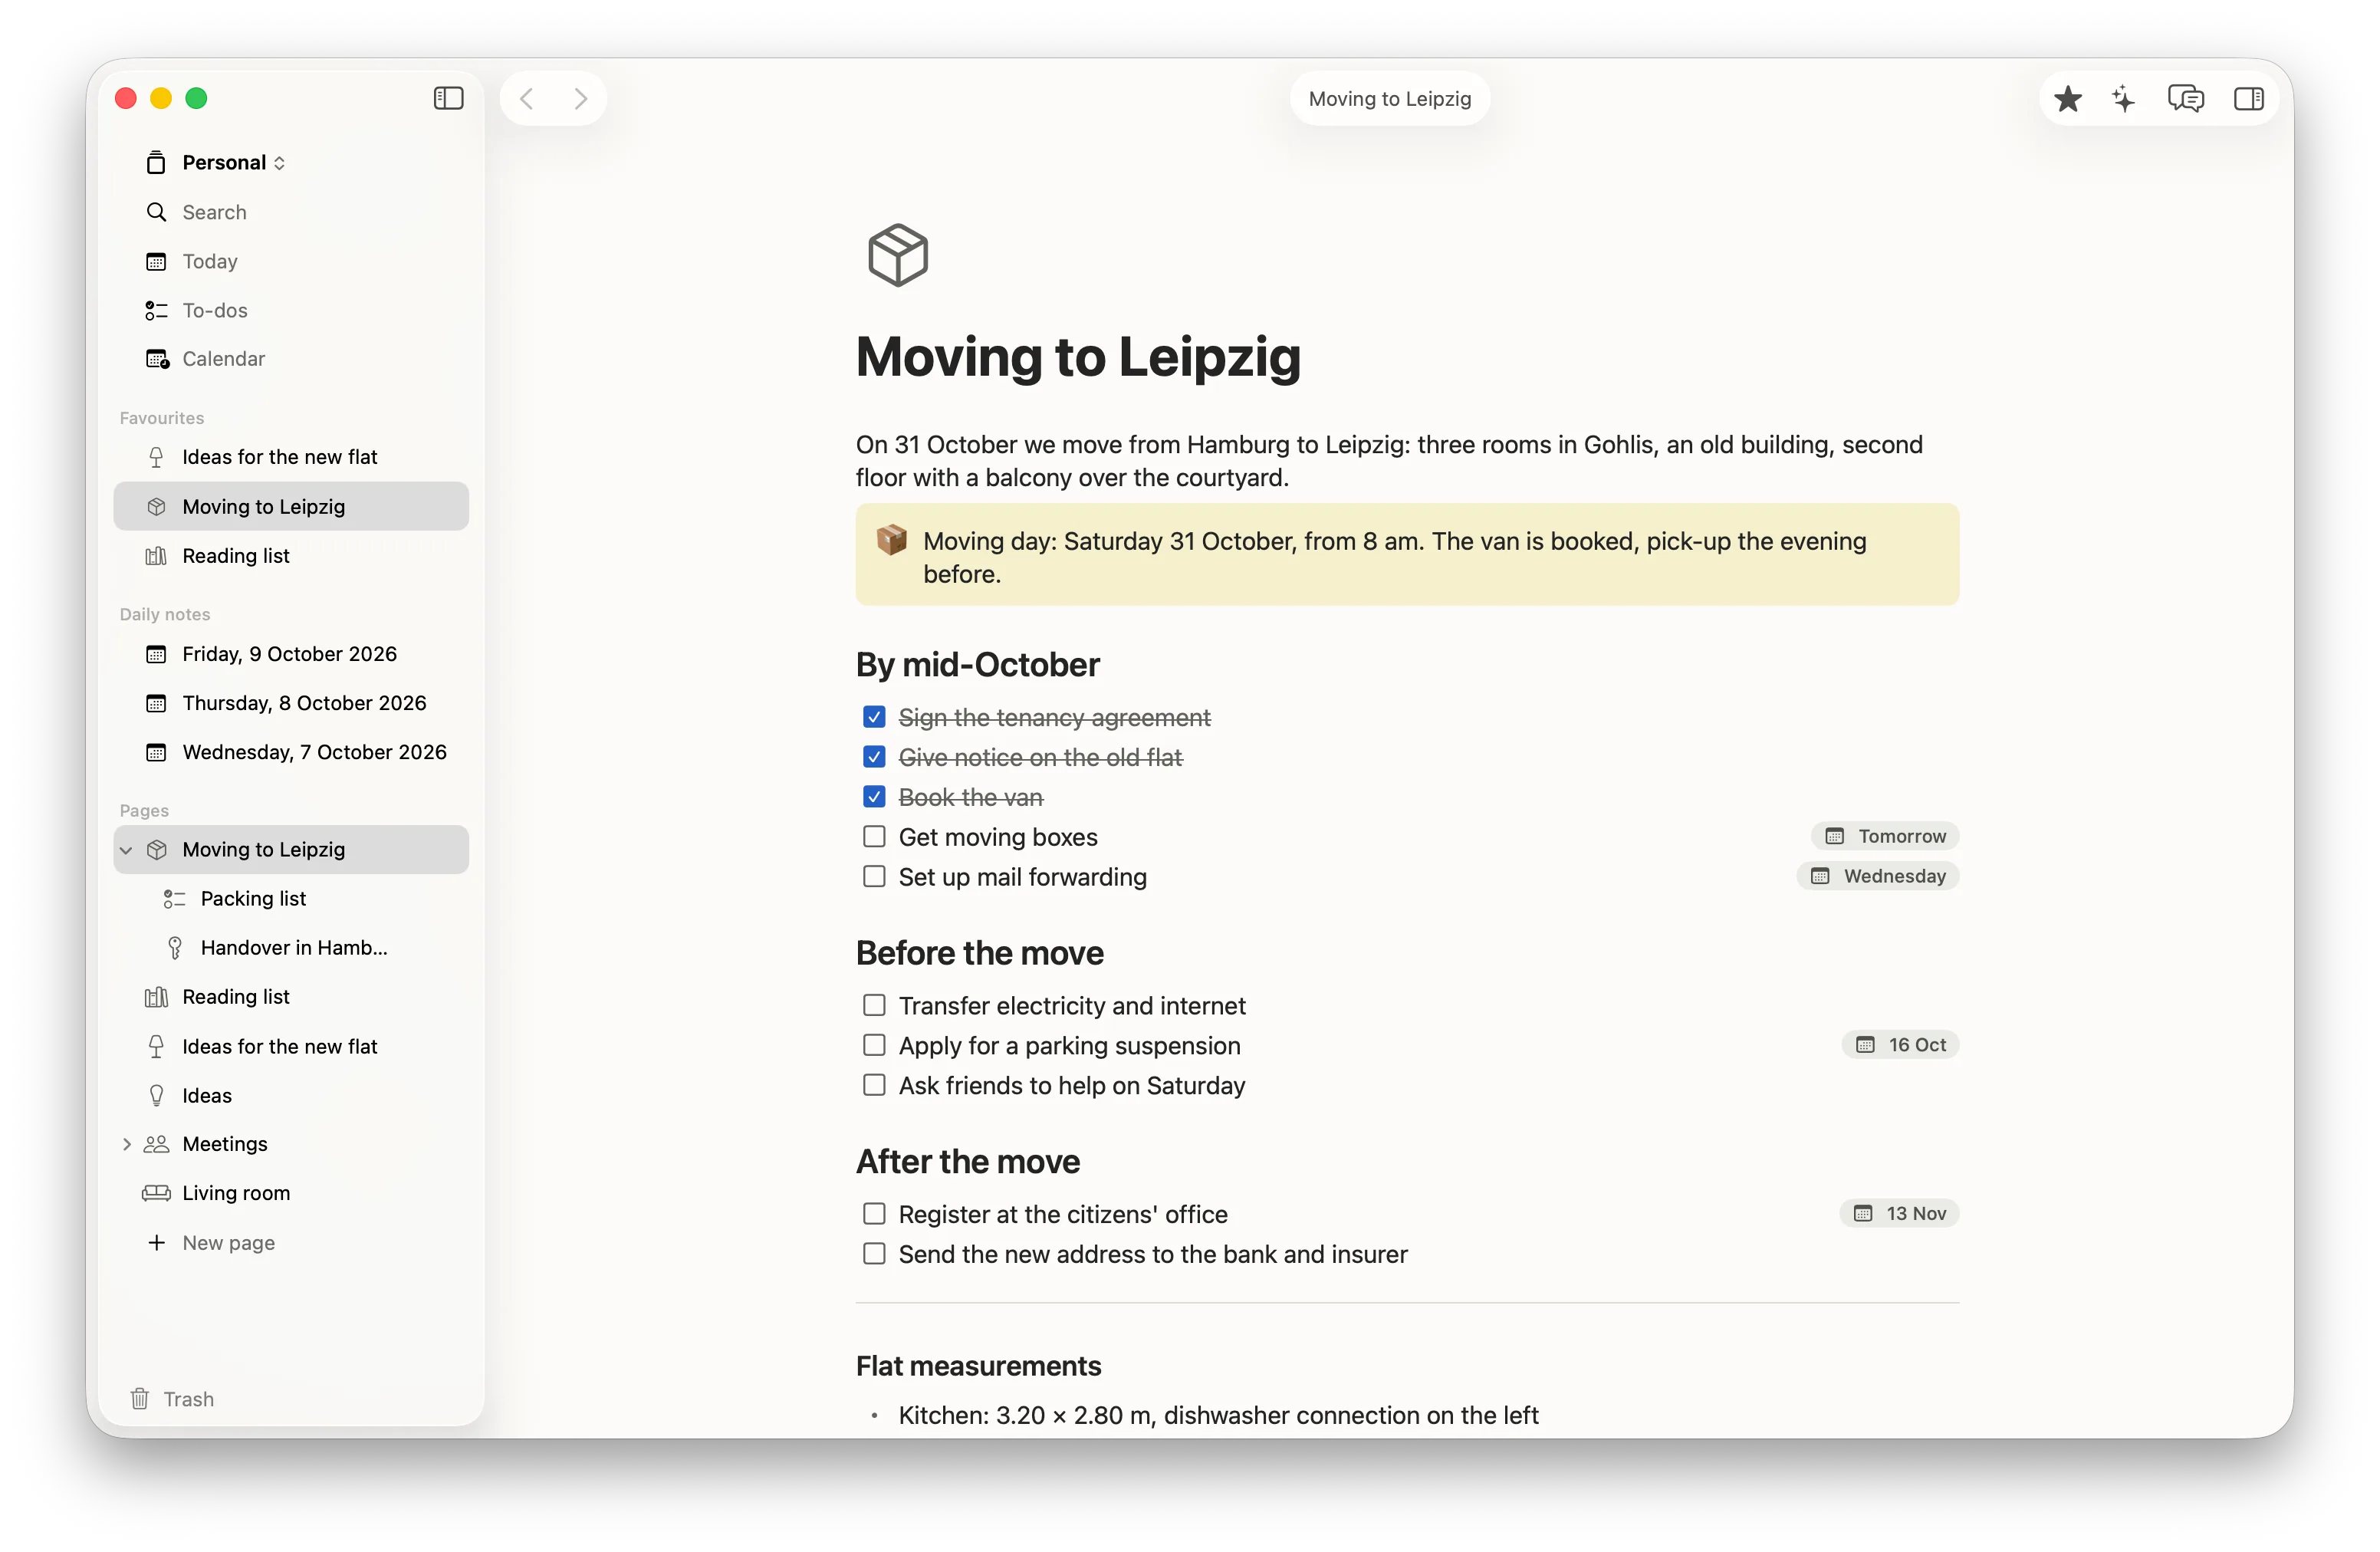
Task: Click the 16 Oct date chip
Action: pos(1901,1045)
